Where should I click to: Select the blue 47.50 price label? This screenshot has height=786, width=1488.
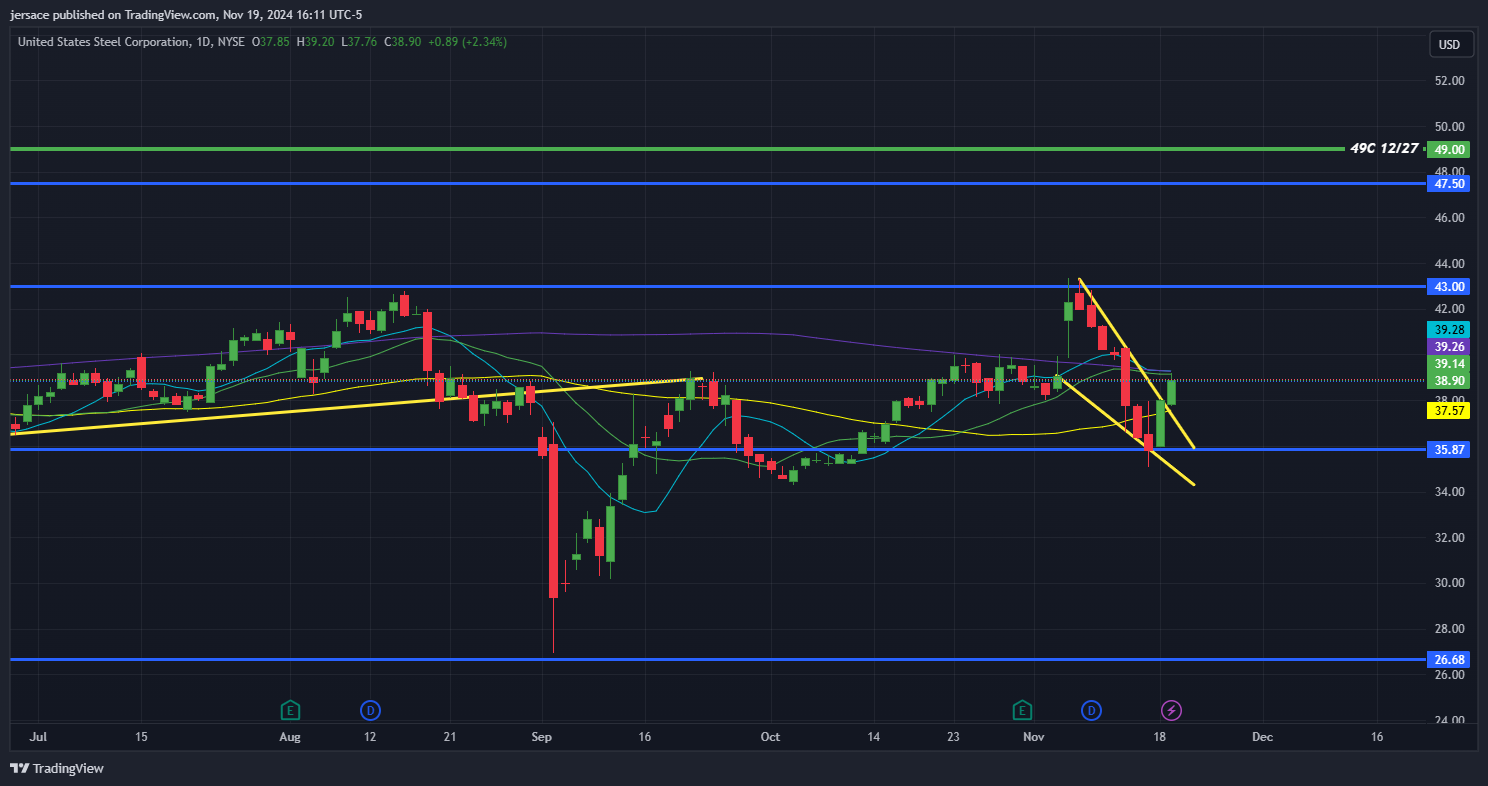pyautogui.click(x=1450, y=184)
